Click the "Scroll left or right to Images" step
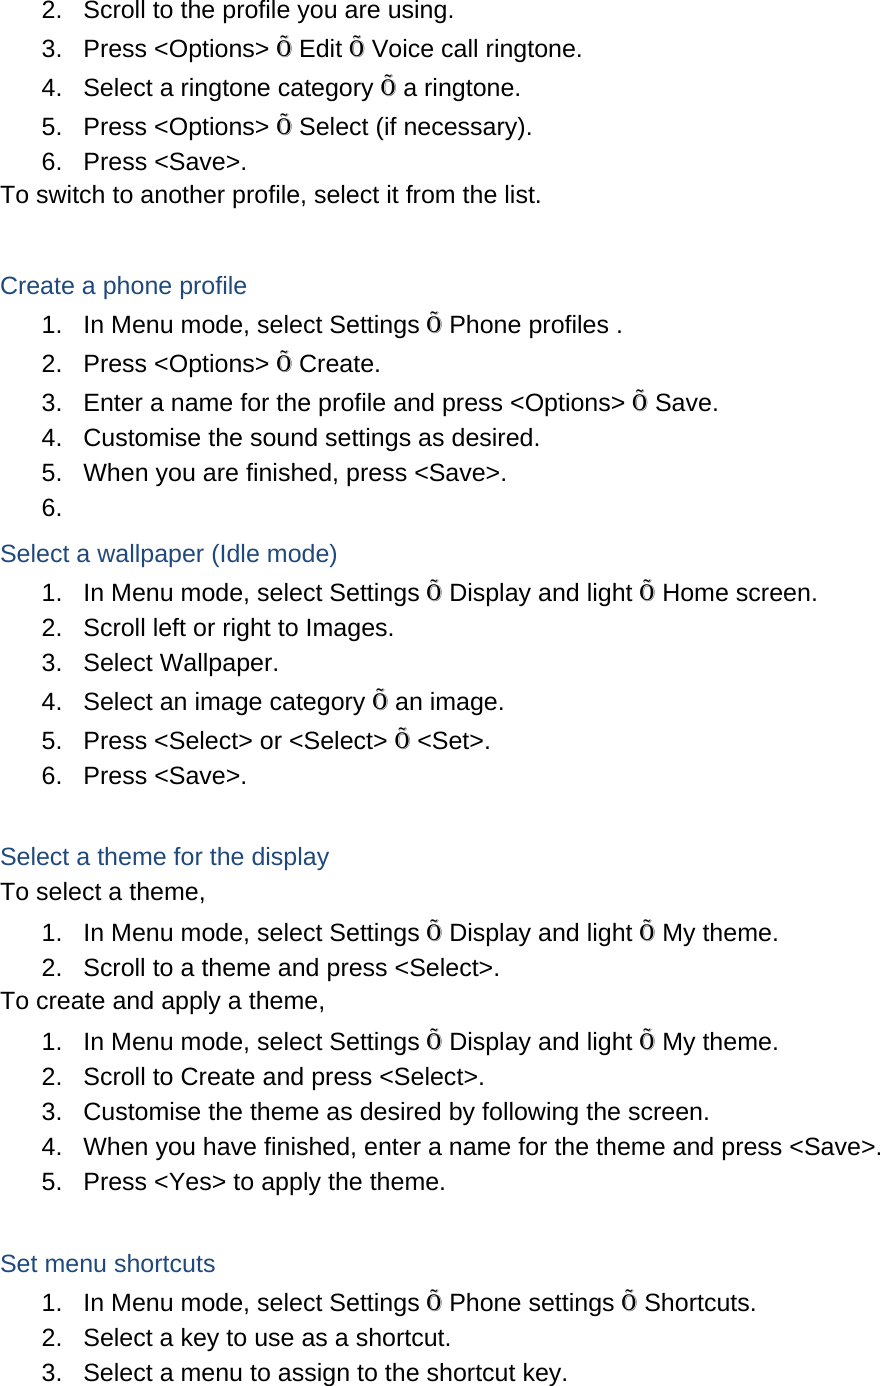Viewport: 880px width, 1386px height. tap(238, 628)
